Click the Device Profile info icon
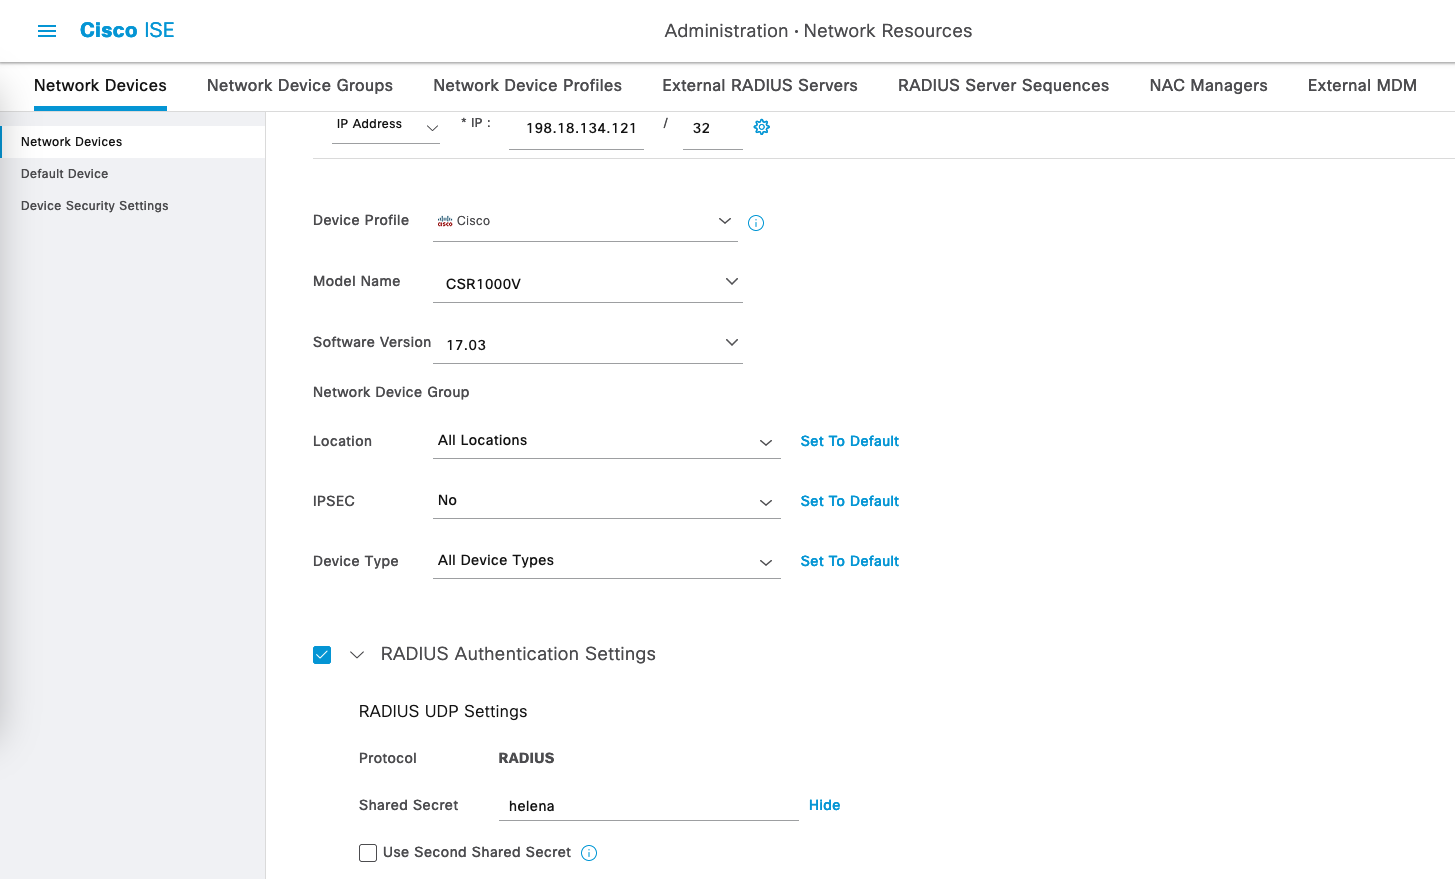 (756, 223)
